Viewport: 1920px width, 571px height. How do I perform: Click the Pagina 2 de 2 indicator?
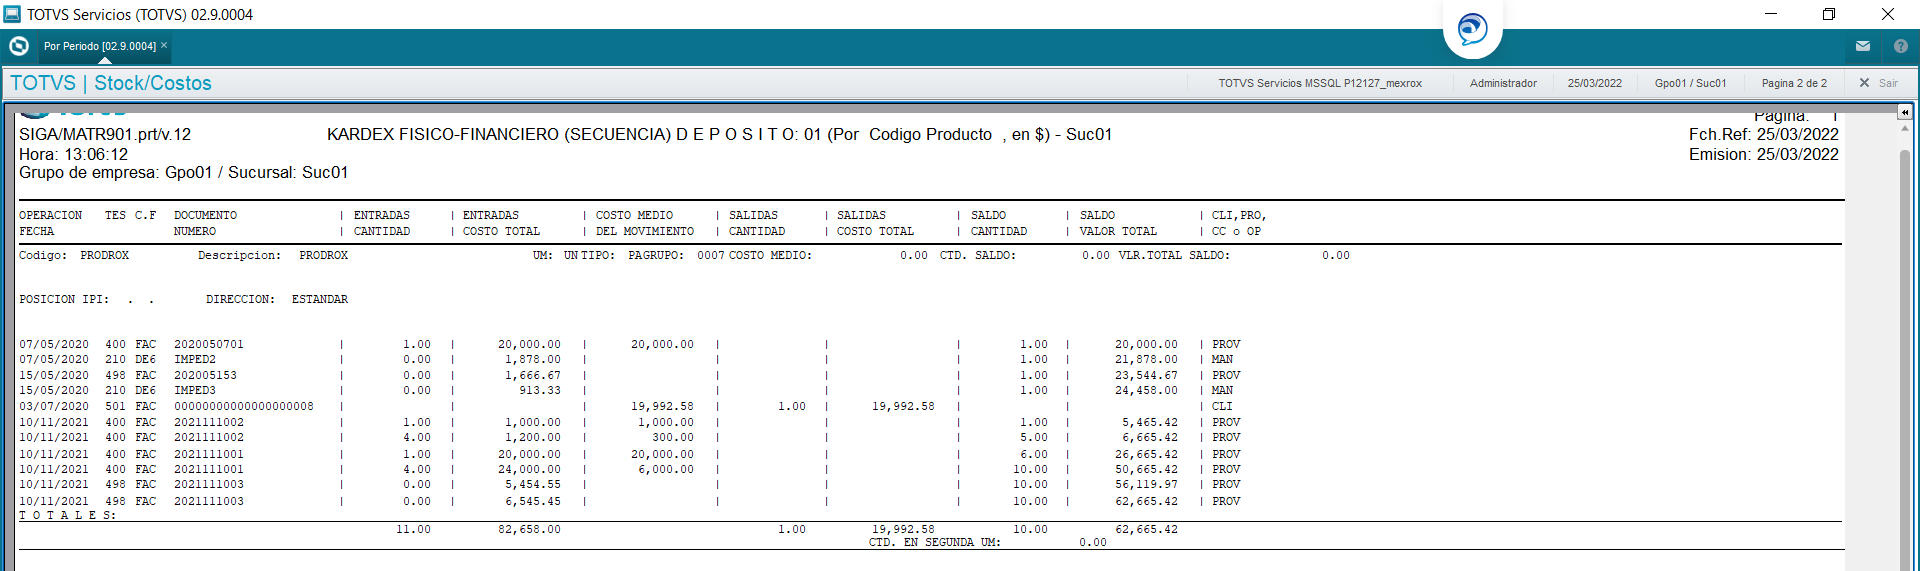[x=1794, y=83]
